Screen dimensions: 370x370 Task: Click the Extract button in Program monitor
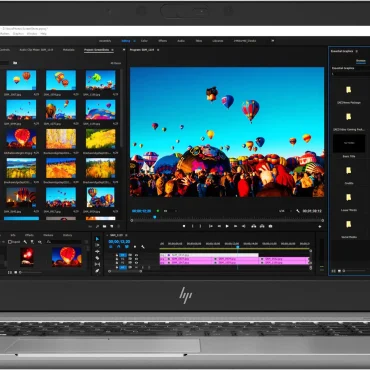pos(262,226)
